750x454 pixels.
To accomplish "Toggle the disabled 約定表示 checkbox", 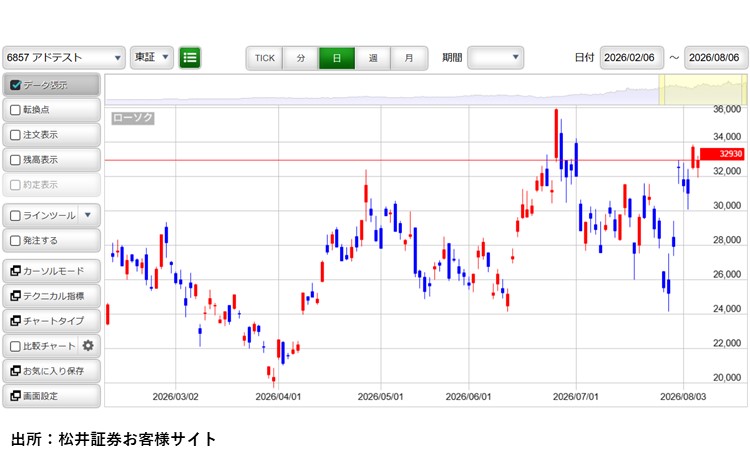I will tap(15, 185).
